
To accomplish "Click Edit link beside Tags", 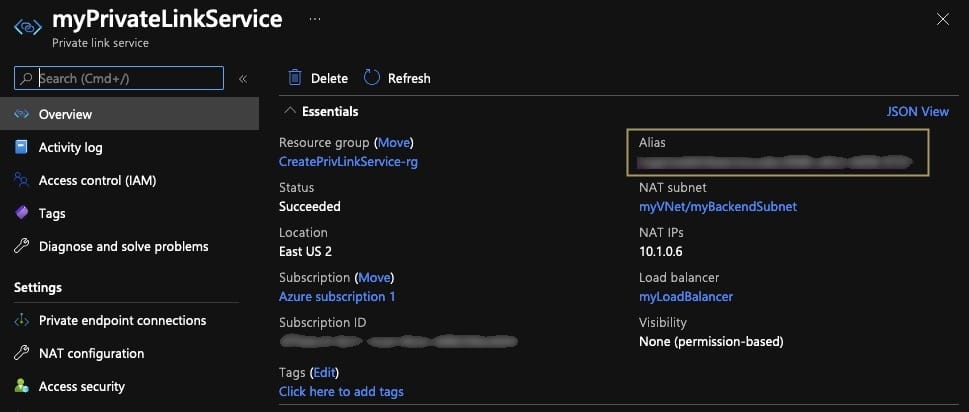I will [x=324, y=373].
